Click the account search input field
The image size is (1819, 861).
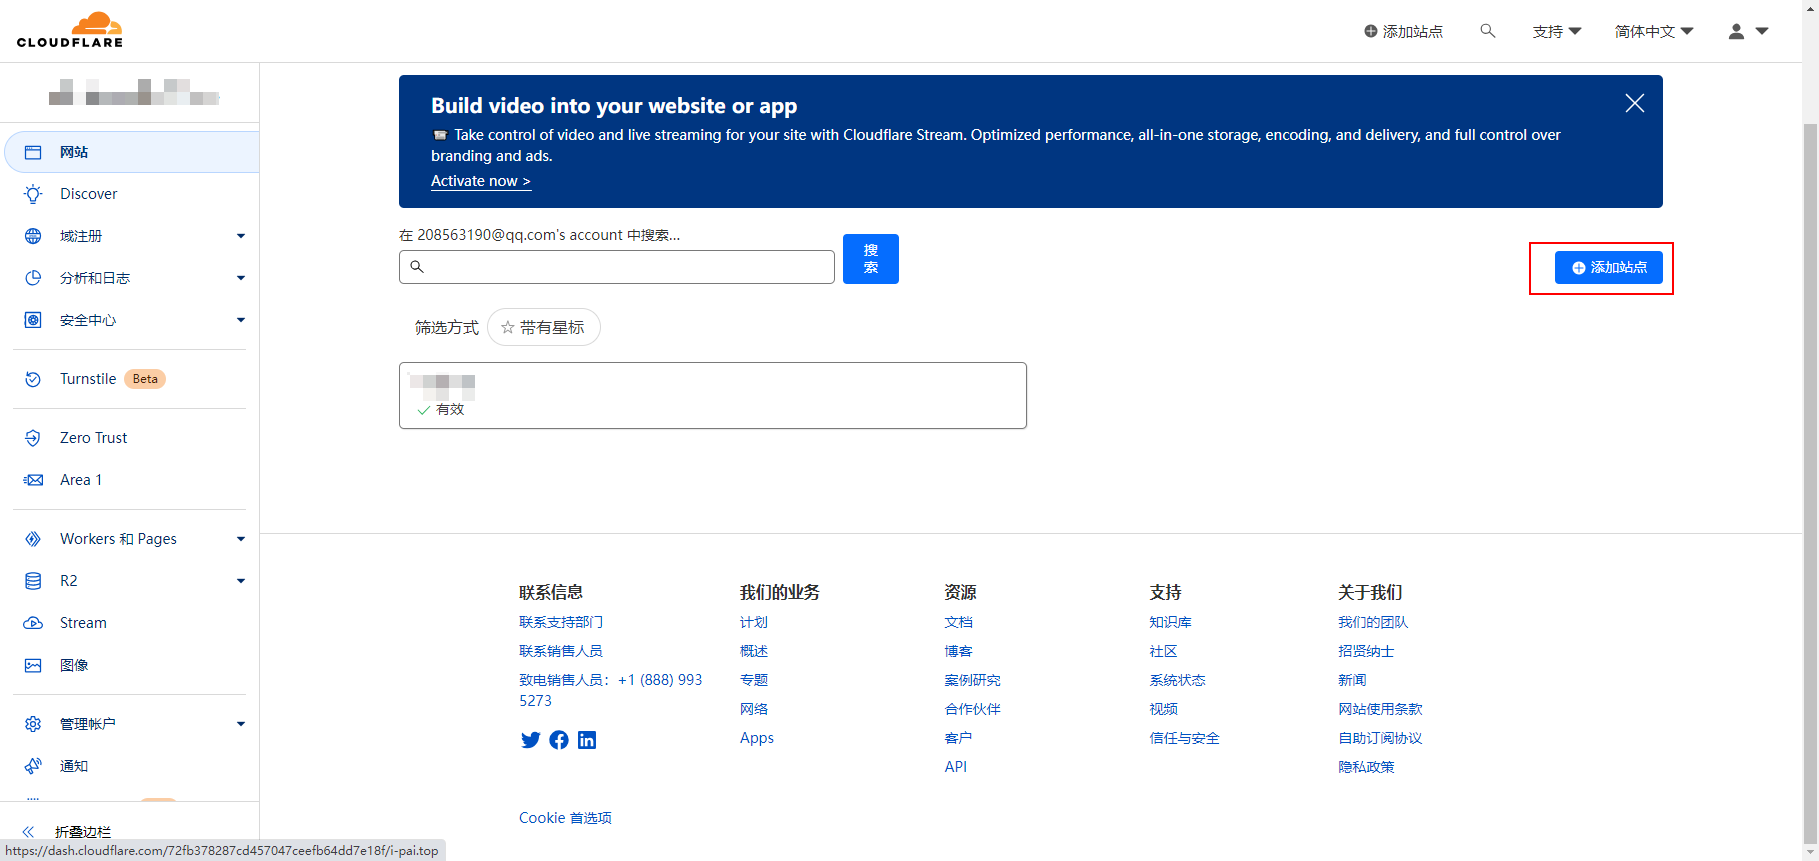pos(617,267)
